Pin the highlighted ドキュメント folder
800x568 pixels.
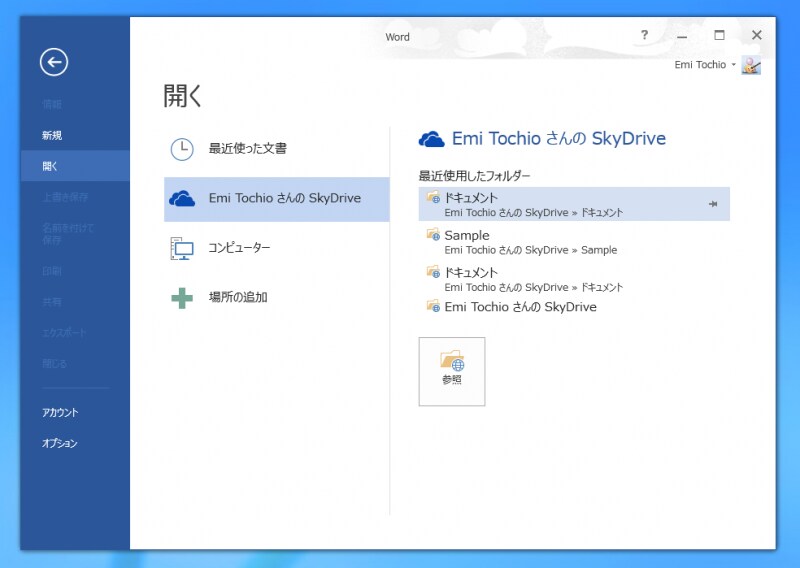pos(713,204)
